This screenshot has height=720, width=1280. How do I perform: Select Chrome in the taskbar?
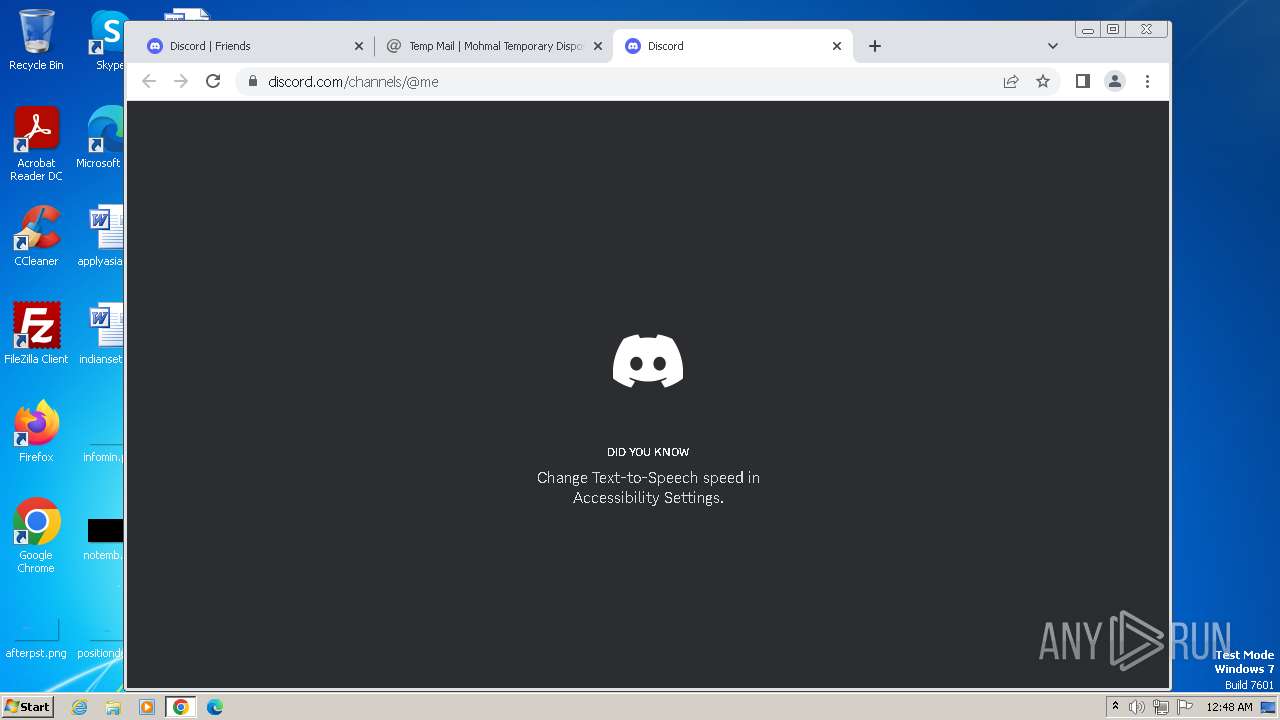tap(181, 707)
